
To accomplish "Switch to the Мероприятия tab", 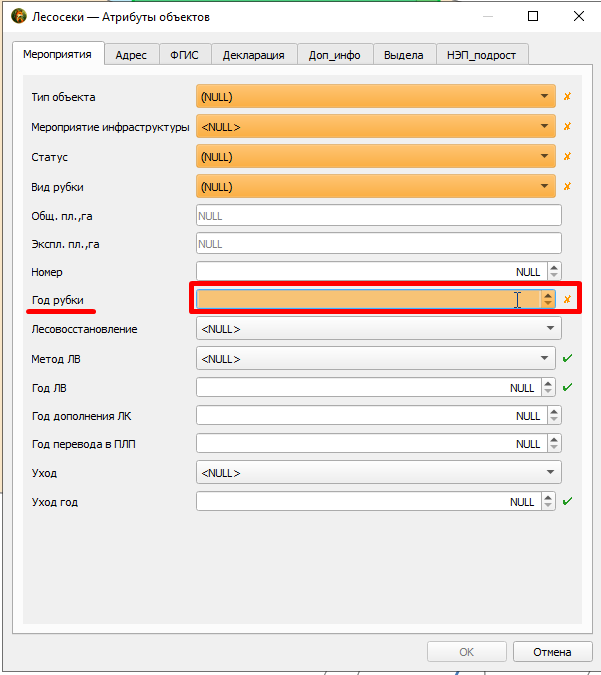I will coord(58,54).
